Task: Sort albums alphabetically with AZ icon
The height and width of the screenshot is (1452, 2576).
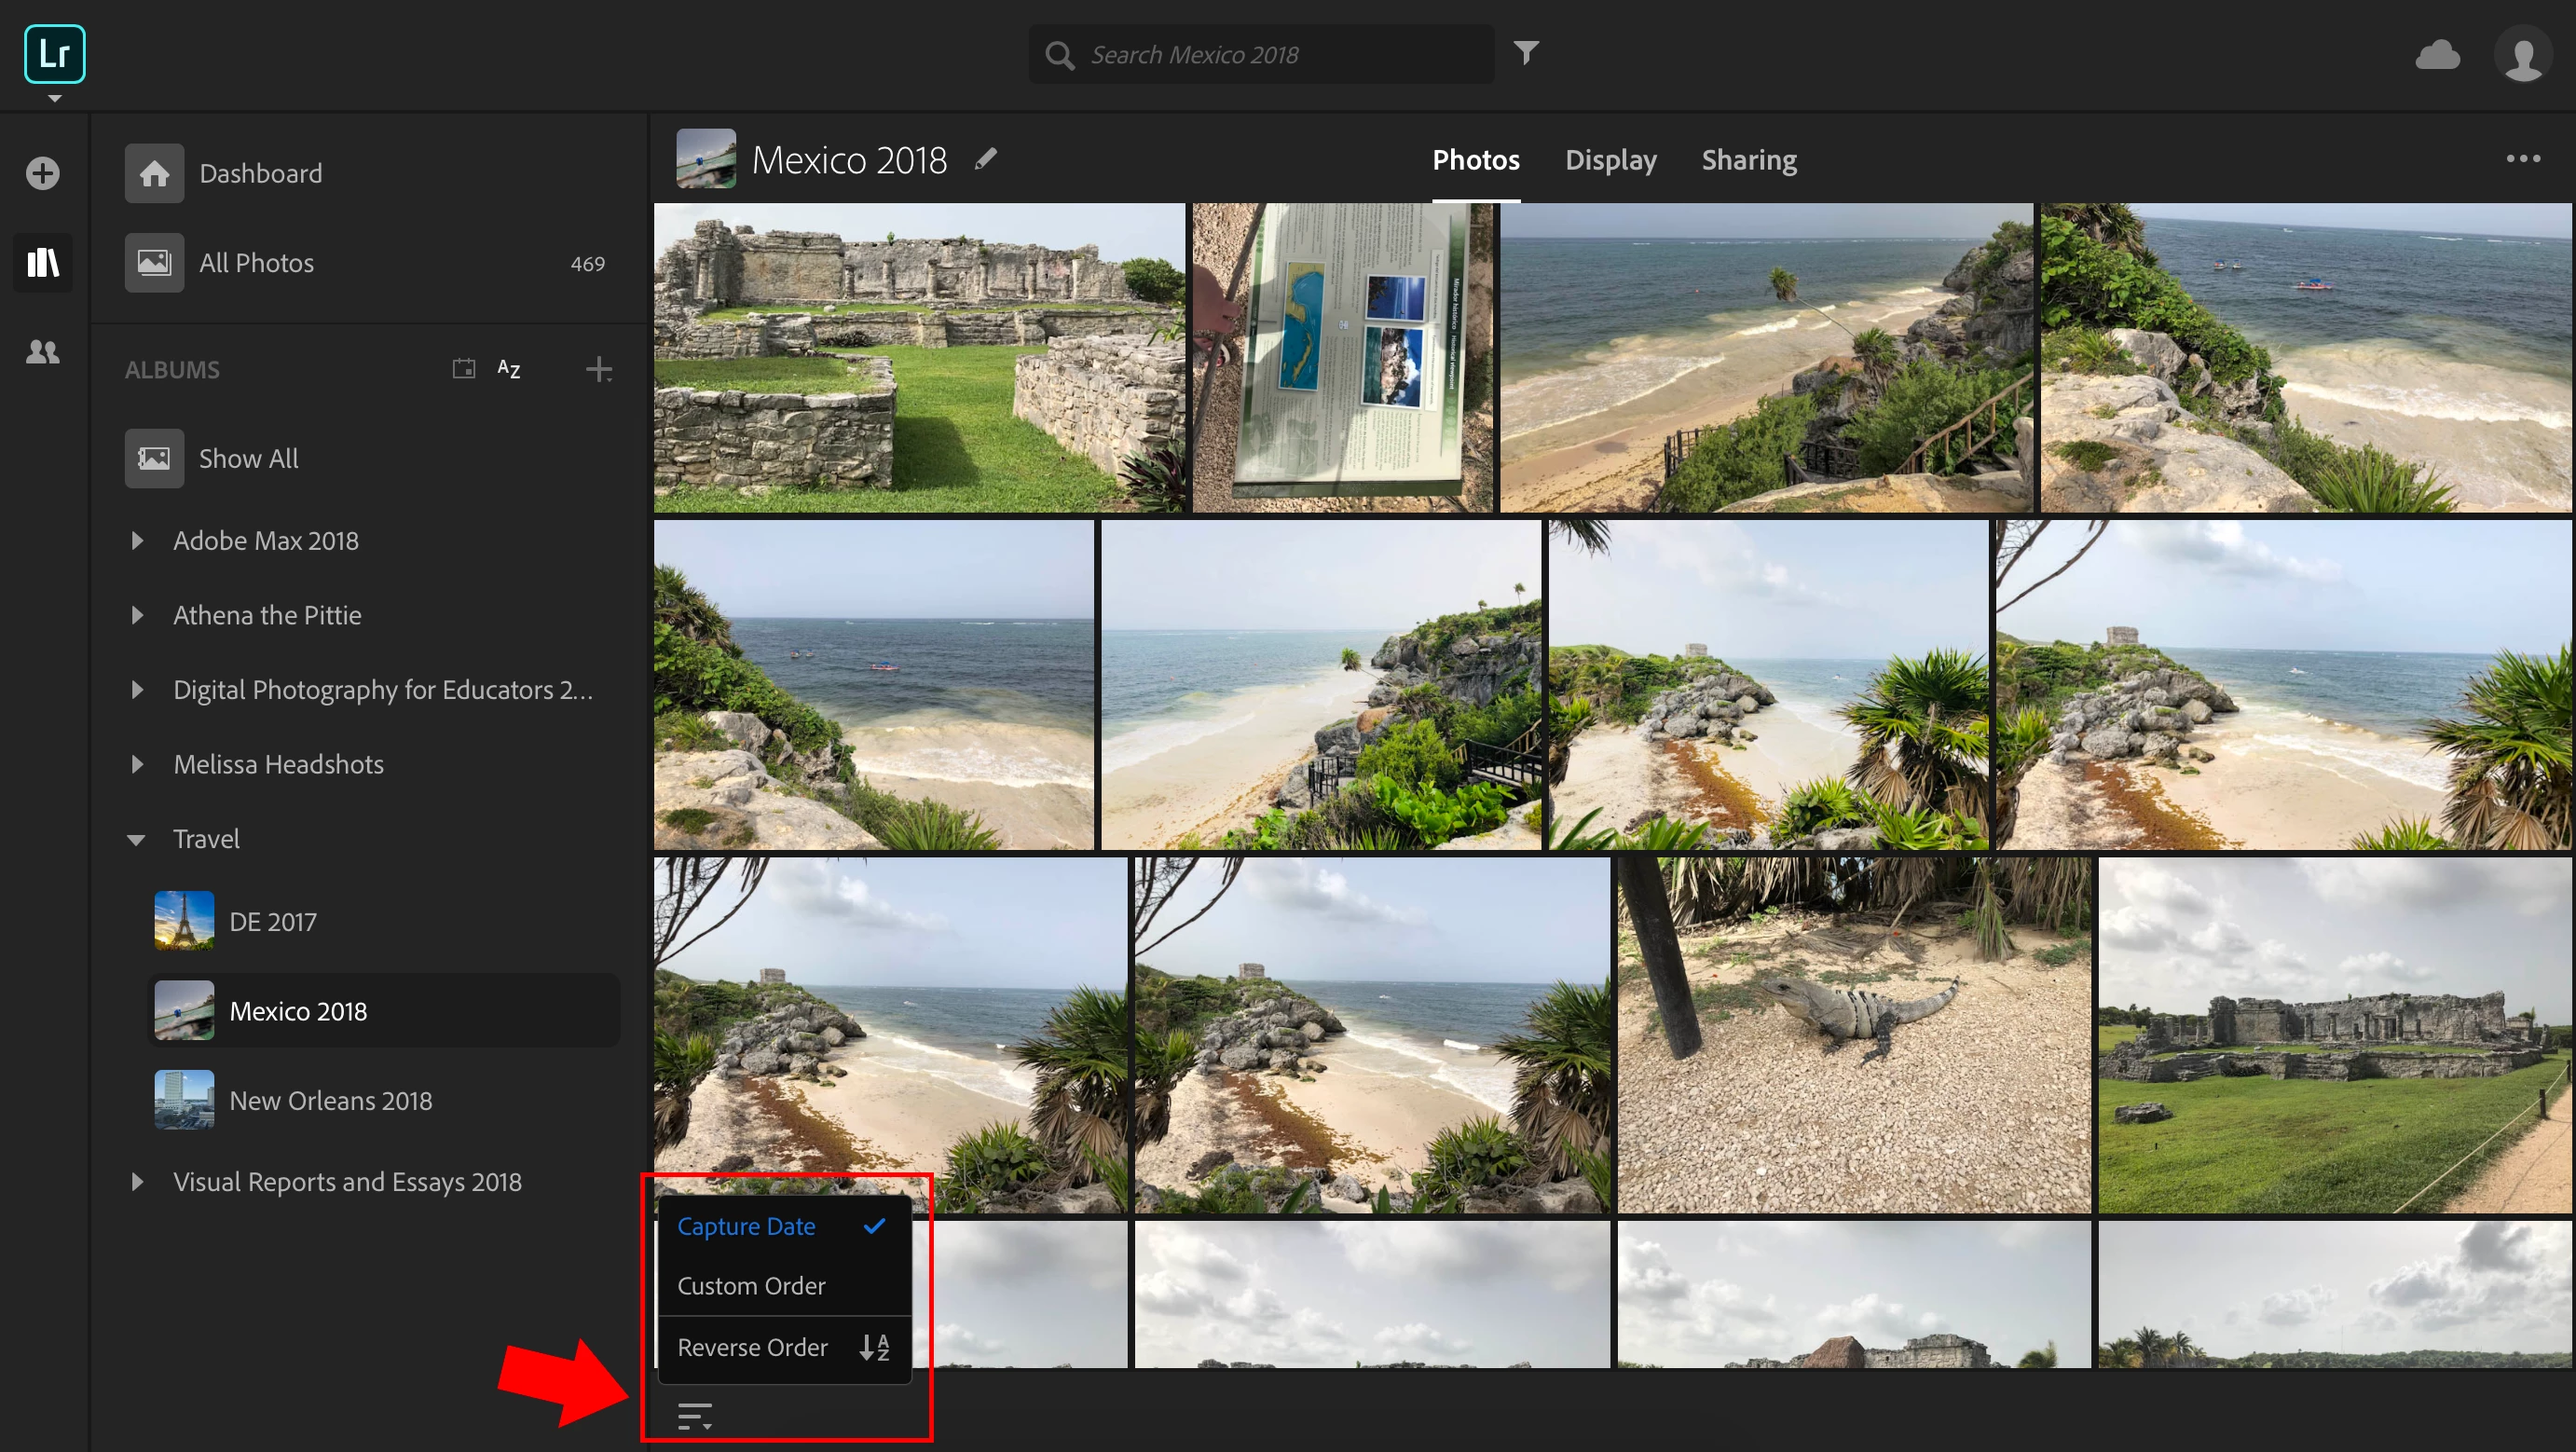Action: tap(509, 369)
